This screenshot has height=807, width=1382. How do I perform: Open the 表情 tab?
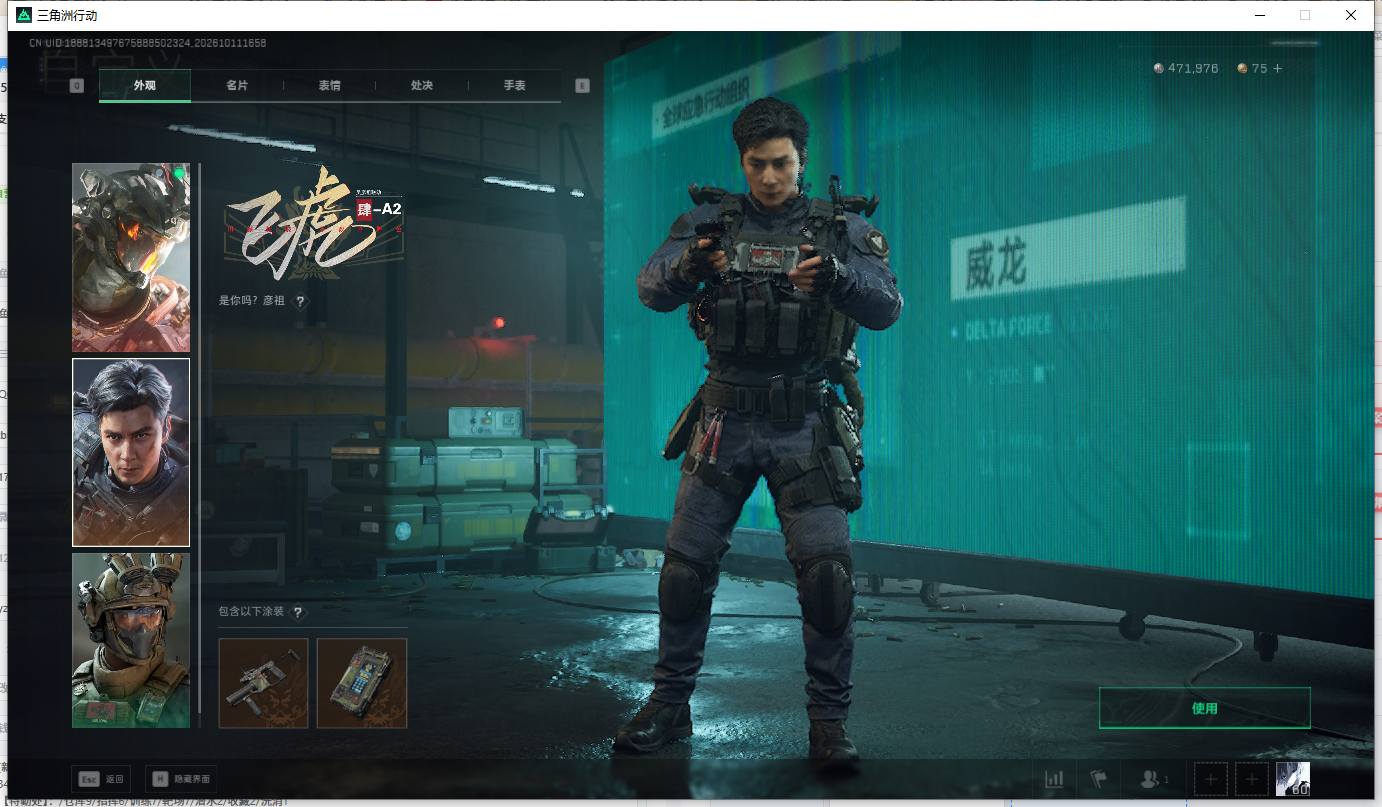(x=330, y=86)
